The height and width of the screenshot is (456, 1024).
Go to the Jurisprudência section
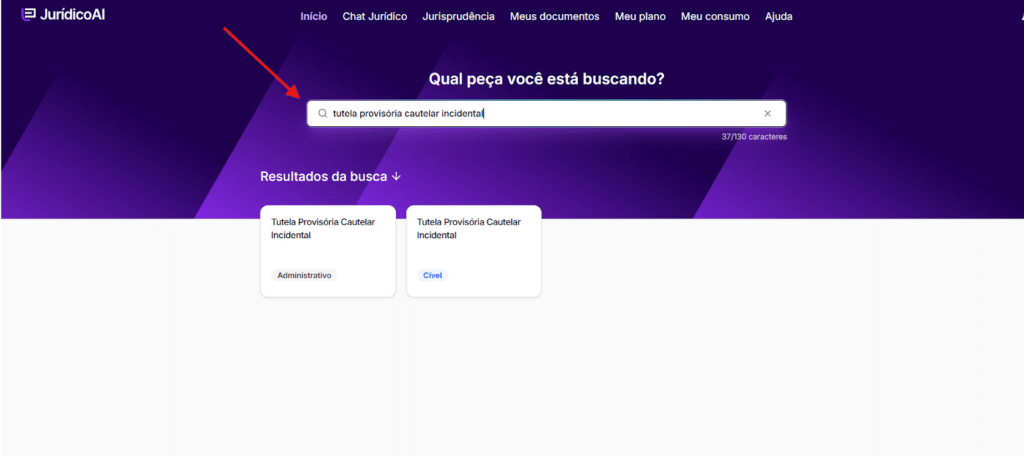pos(458,16)
